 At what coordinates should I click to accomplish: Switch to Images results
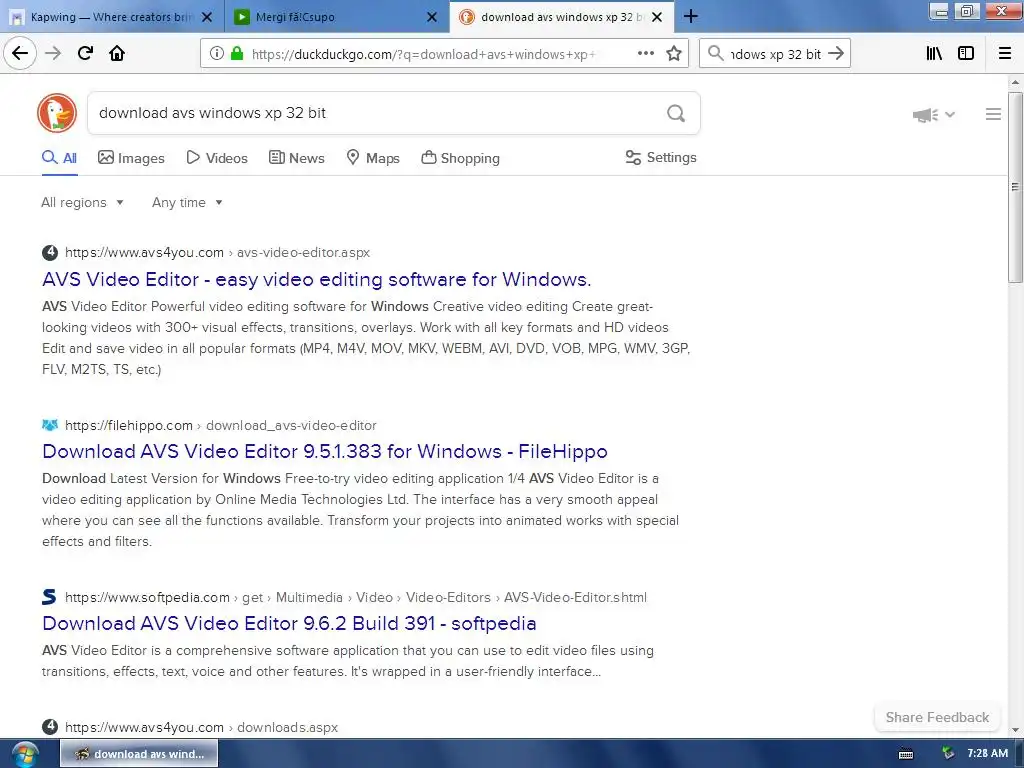[131, 158]
